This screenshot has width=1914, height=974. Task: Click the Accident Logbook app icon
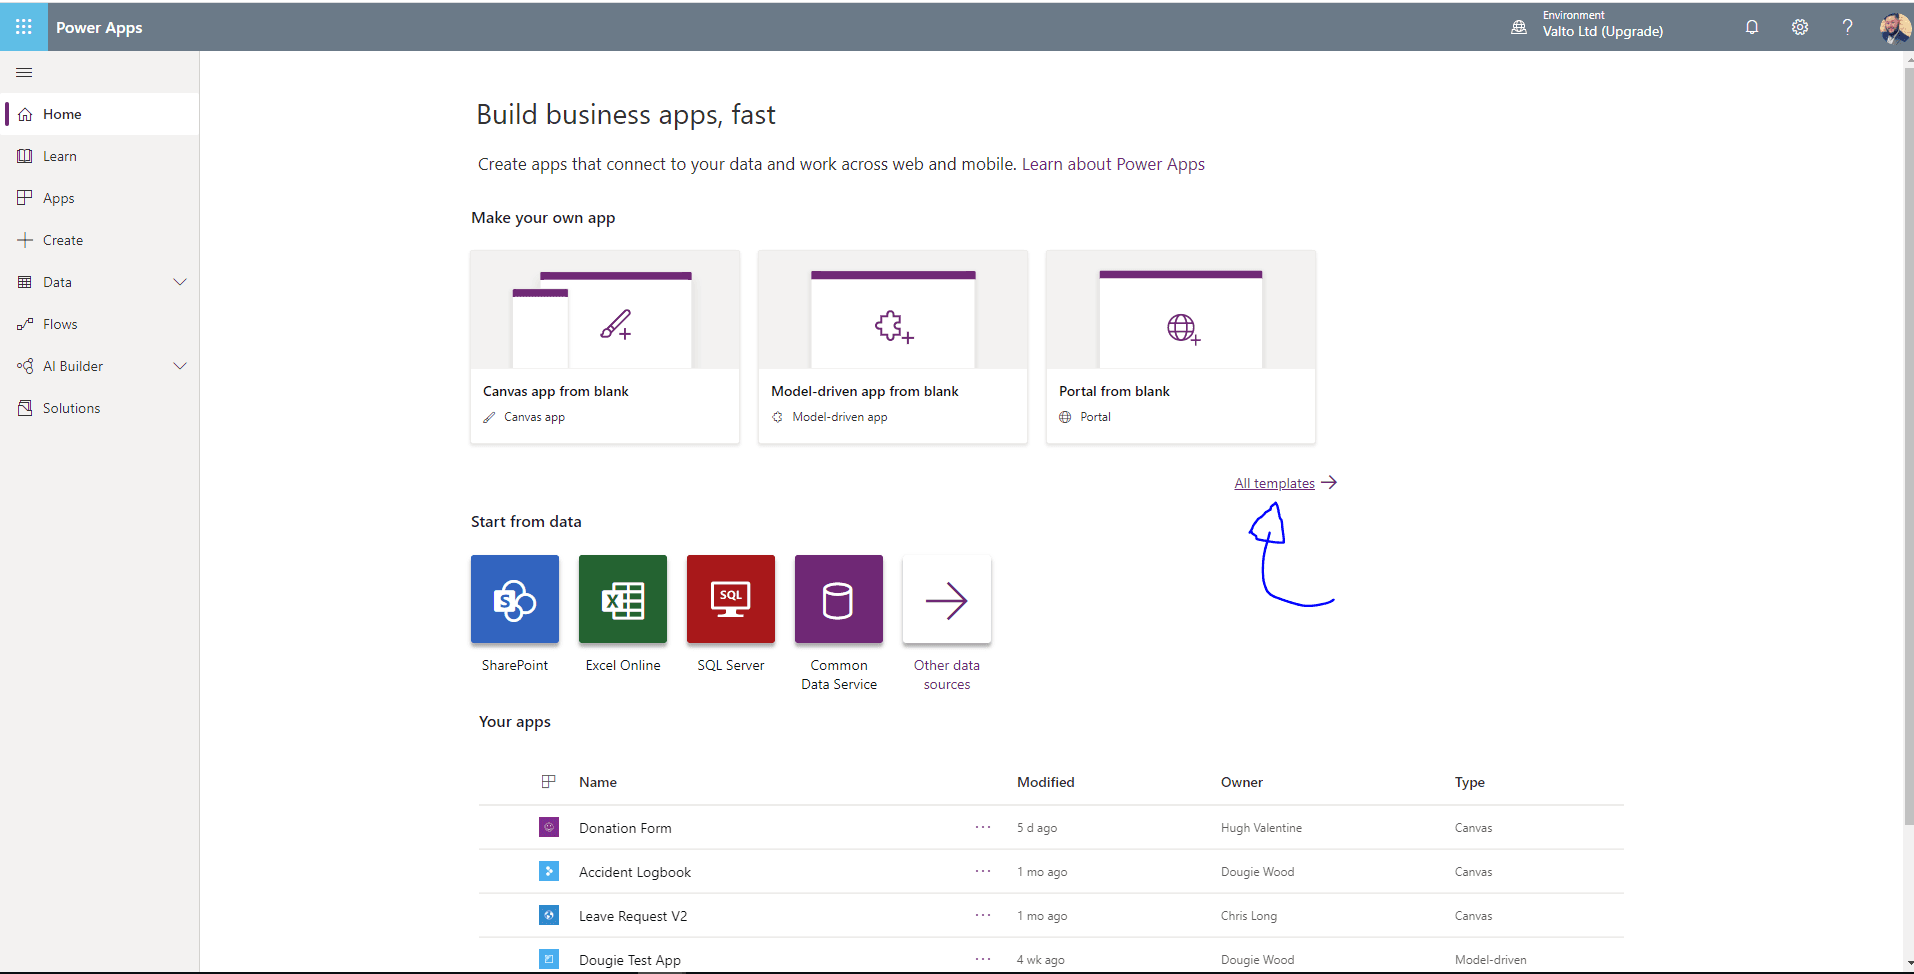pos(549,871)
